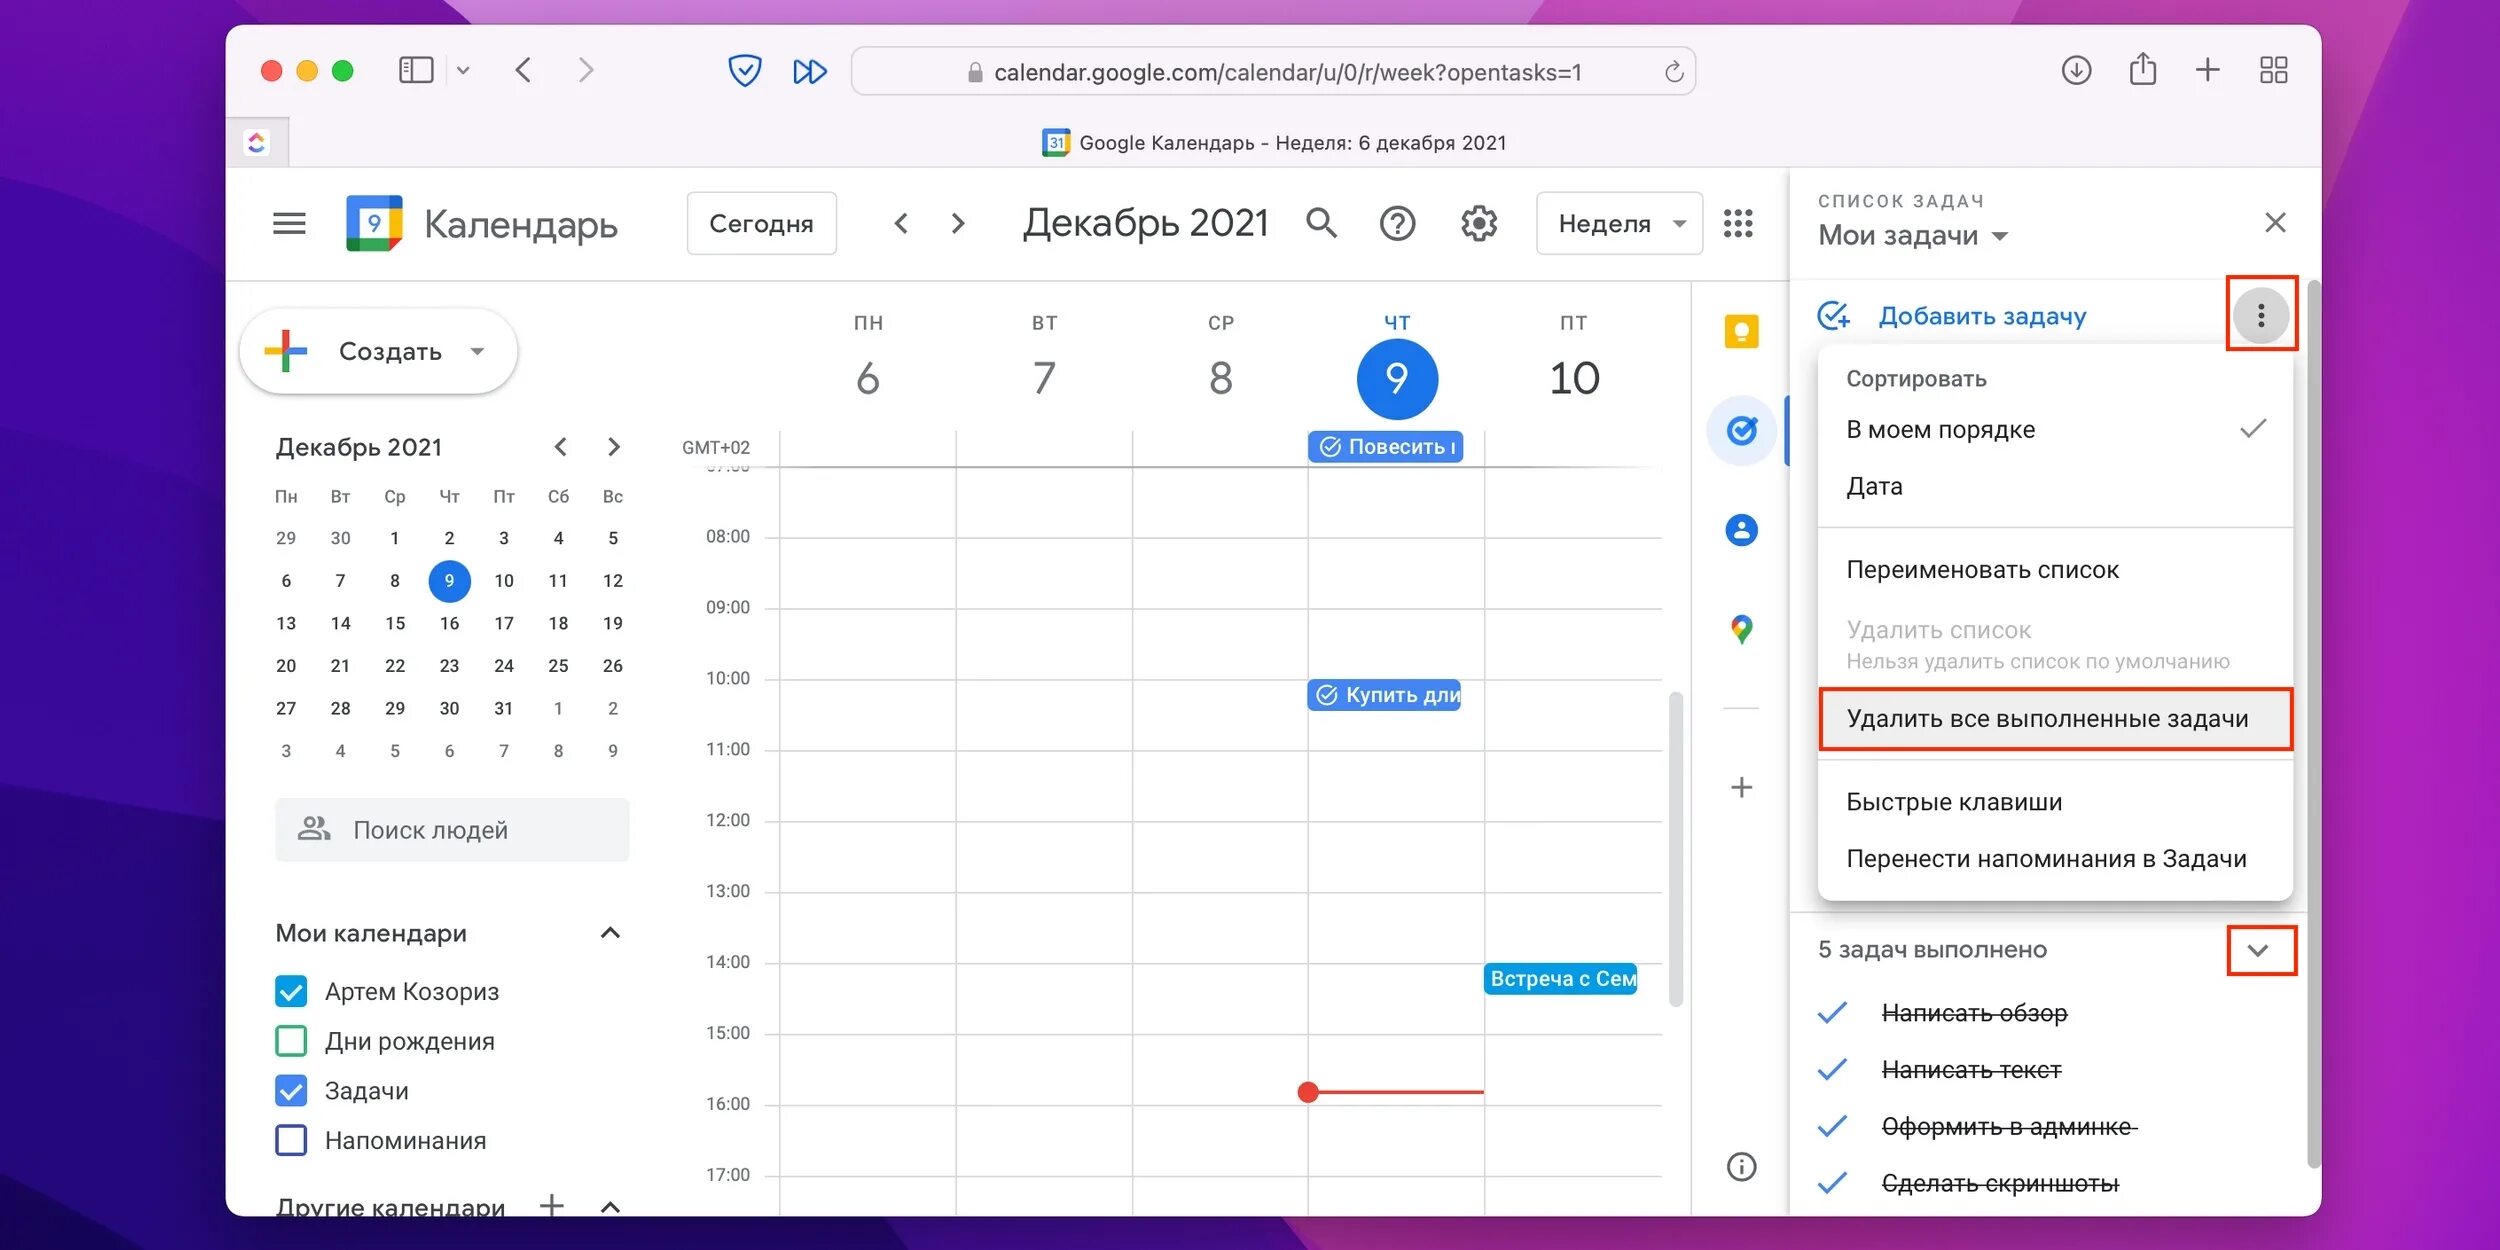The height and width of the screenshot is (1250, 2500).
Task: Toggle the Дни рождения calendar checkbox
Action: click(290, 1041)
